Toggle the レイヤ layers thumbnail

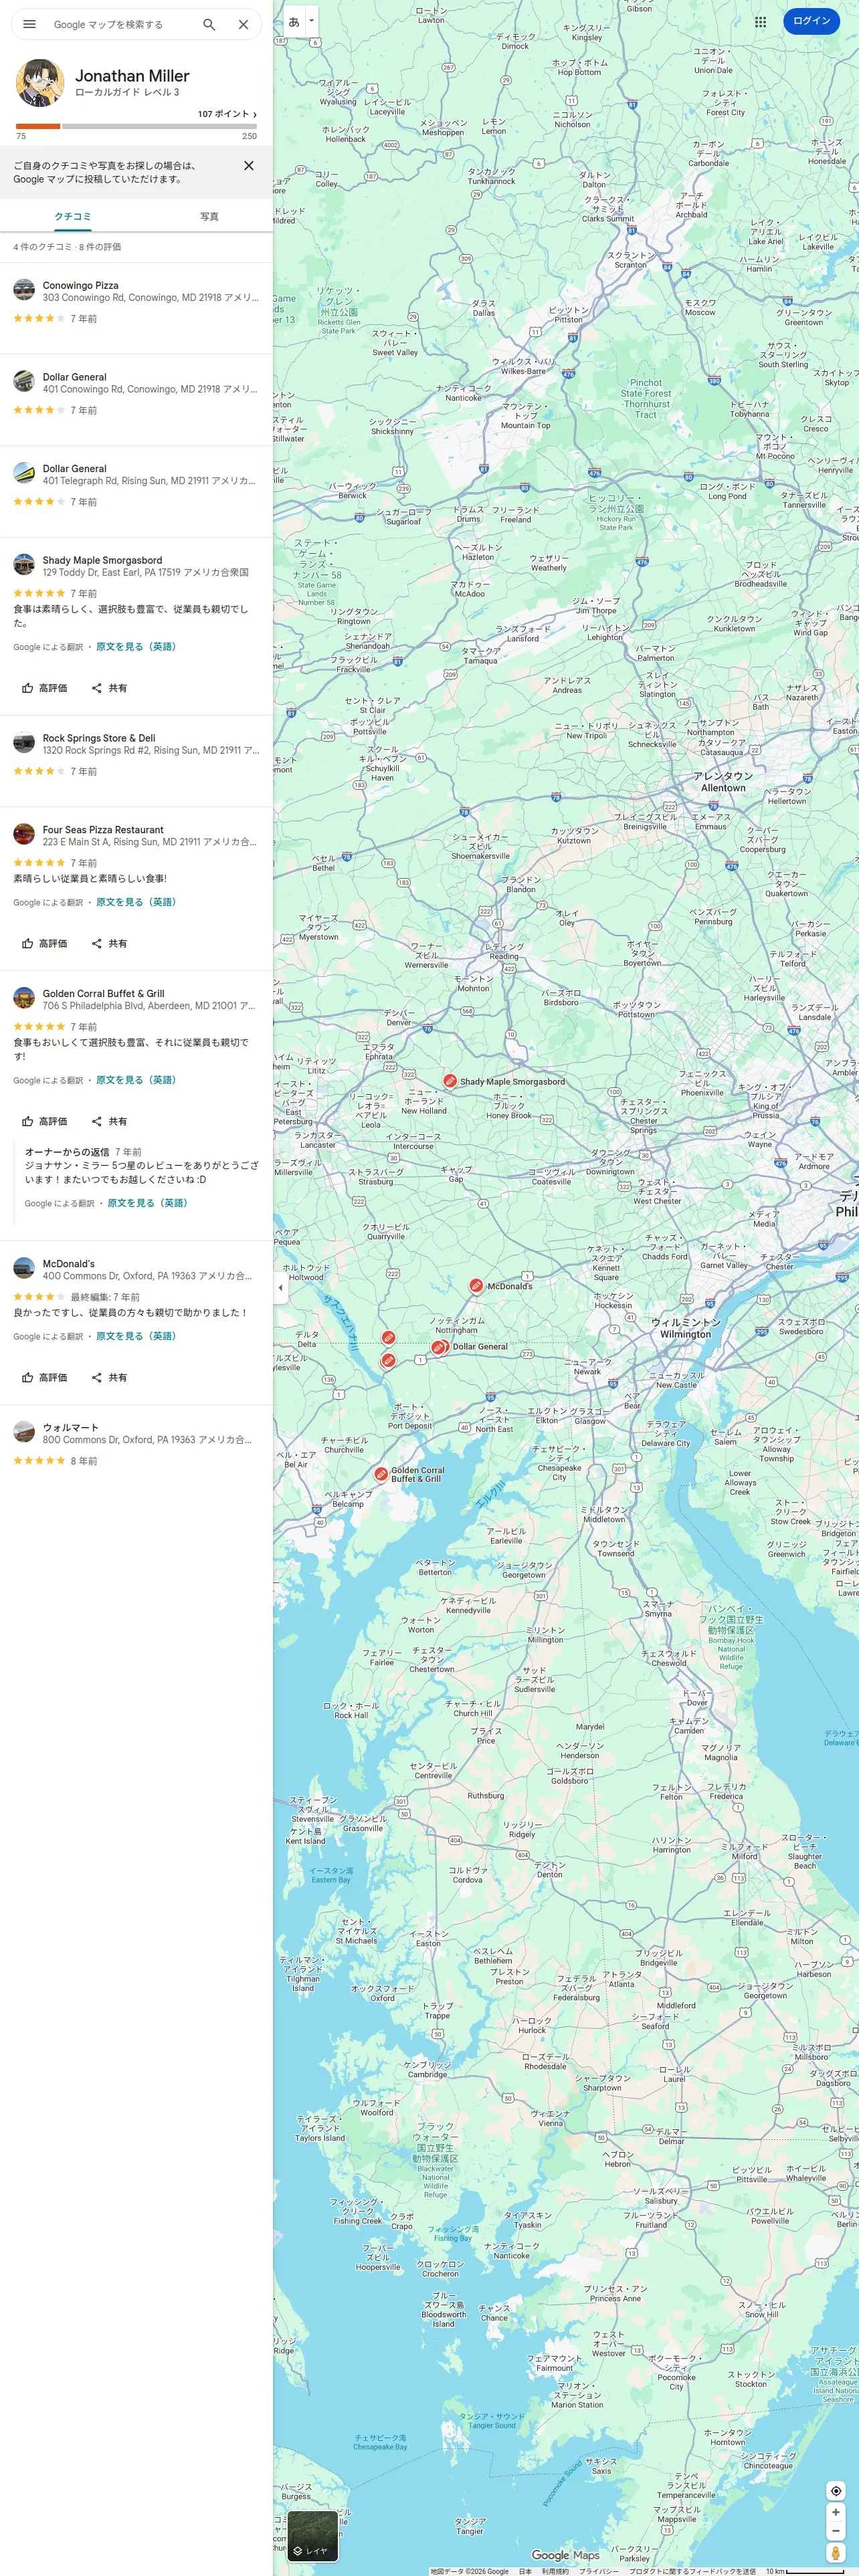tap(312, 2536)
